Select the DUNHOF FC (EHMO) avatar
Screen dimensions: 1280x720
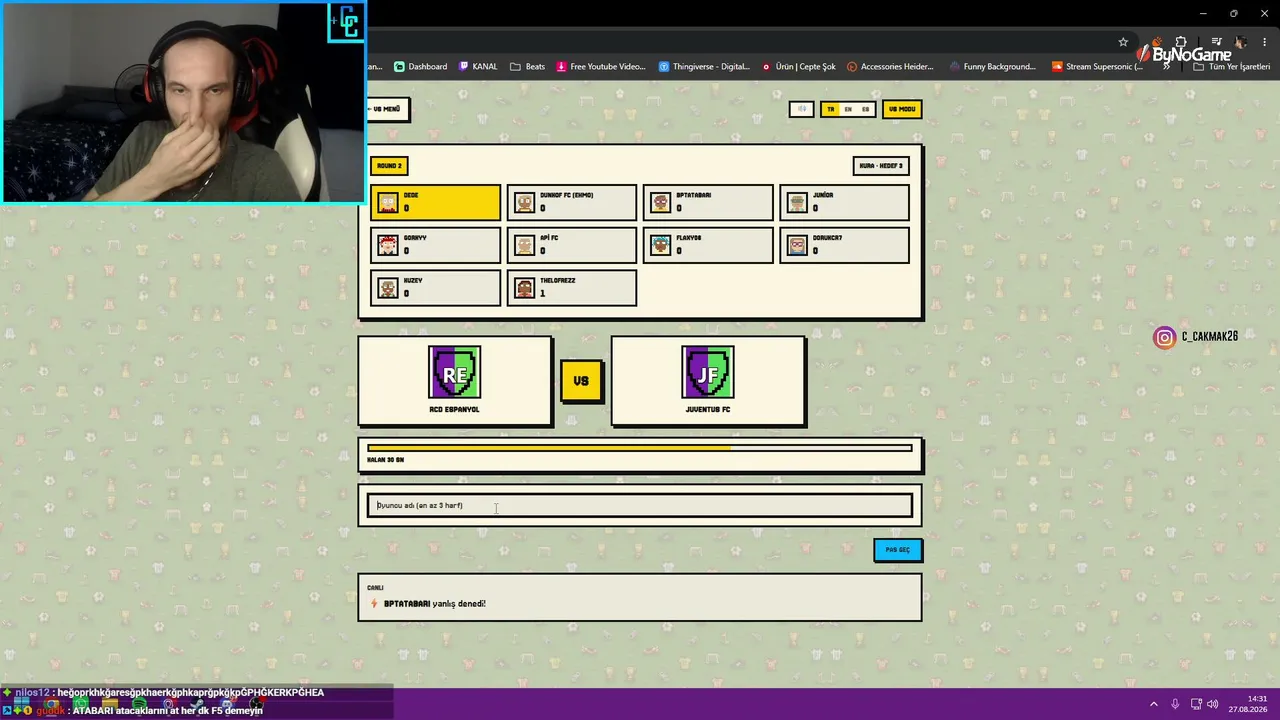524,203
